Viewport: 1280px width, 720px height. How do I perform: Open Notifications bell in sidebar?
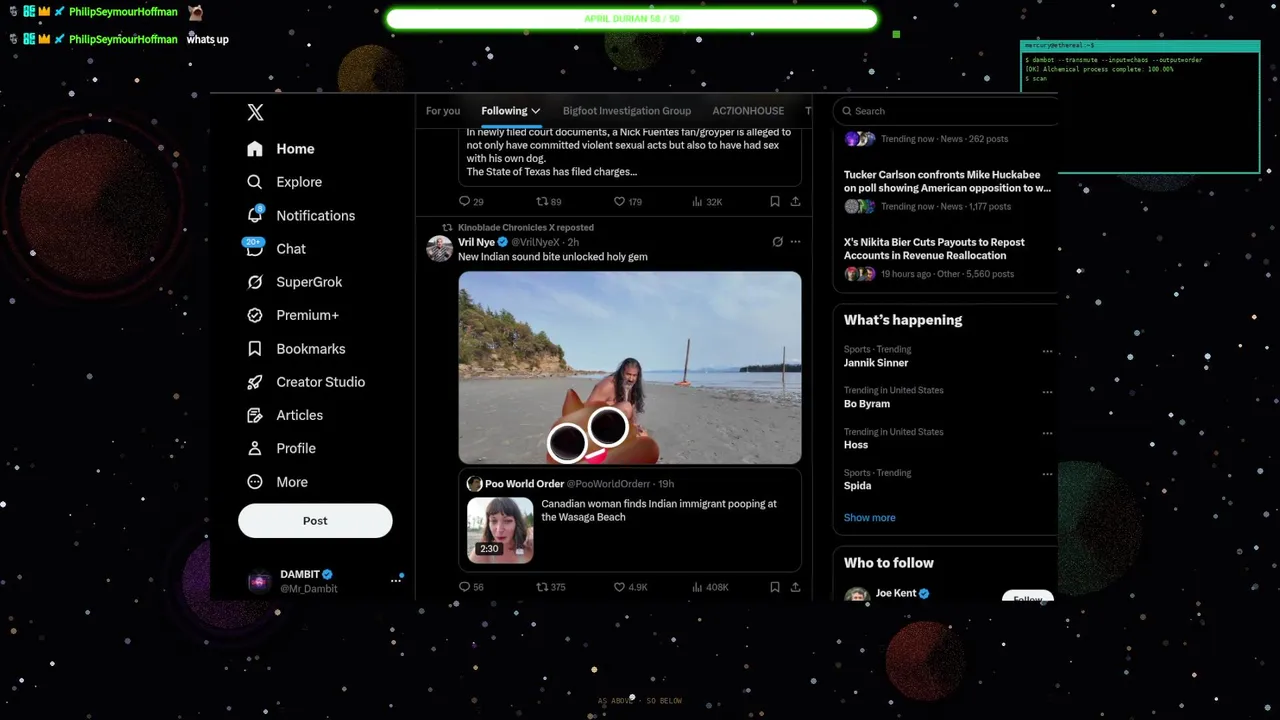301,215
